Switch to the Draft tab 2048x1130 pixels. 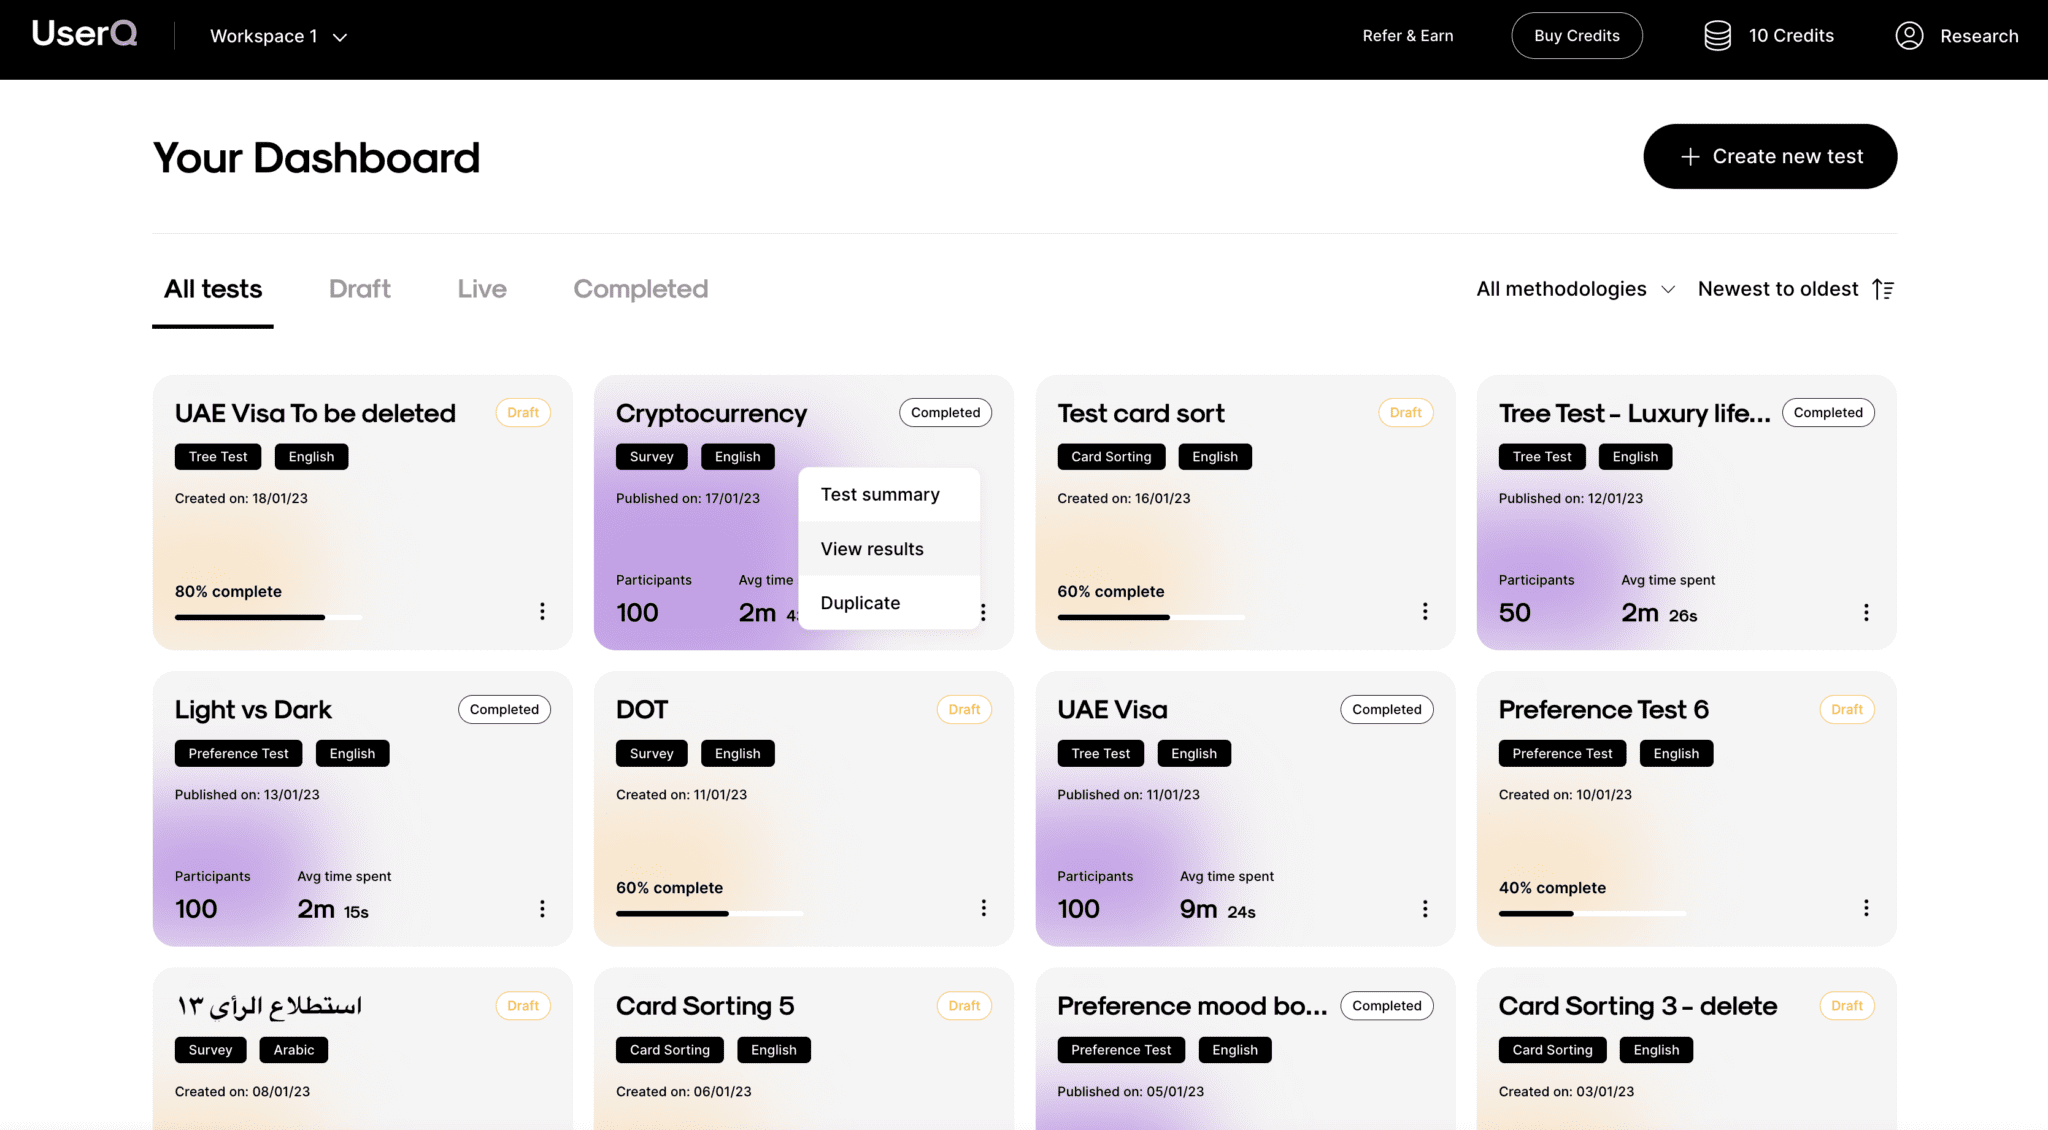tap(360, 289)
